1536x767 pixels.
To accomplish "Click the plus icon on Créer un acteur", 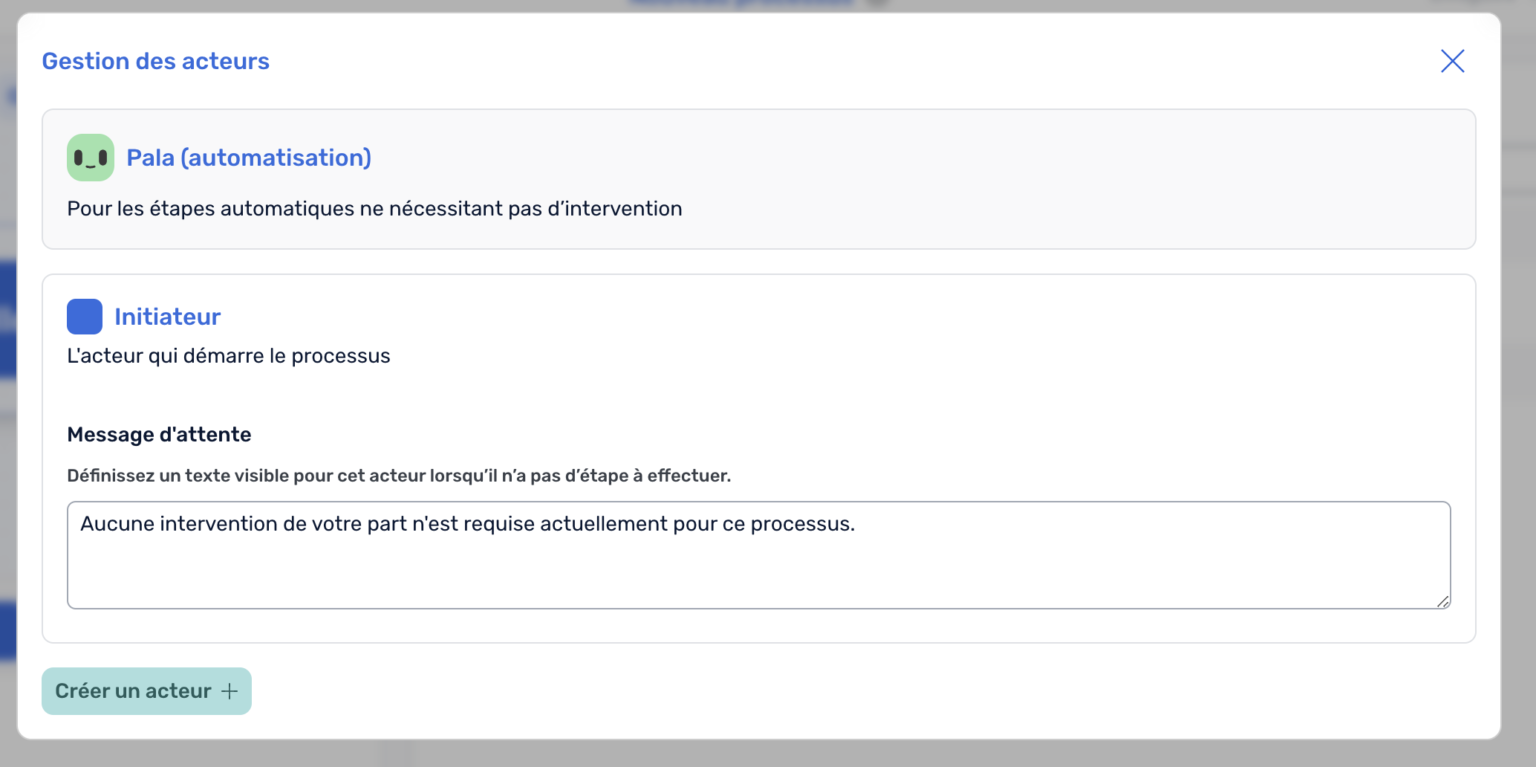I will (x=229, y=691).
